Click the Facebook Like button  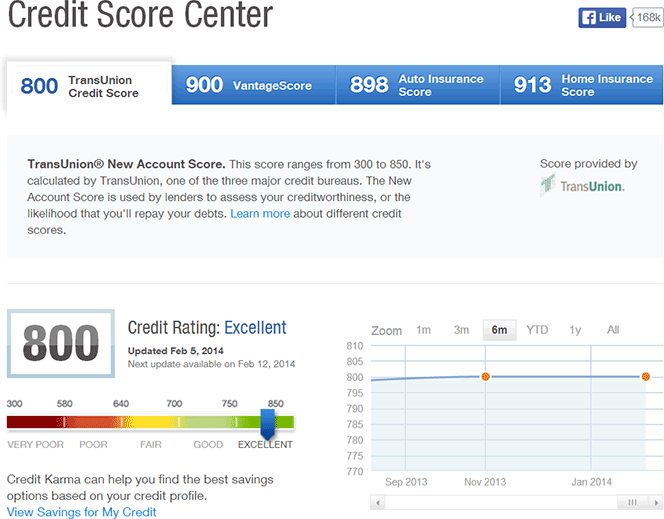602,18
